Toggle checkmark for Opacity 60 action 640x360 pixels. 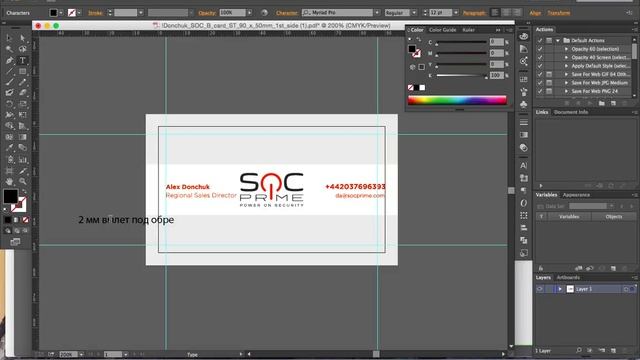tap(540, 49)
